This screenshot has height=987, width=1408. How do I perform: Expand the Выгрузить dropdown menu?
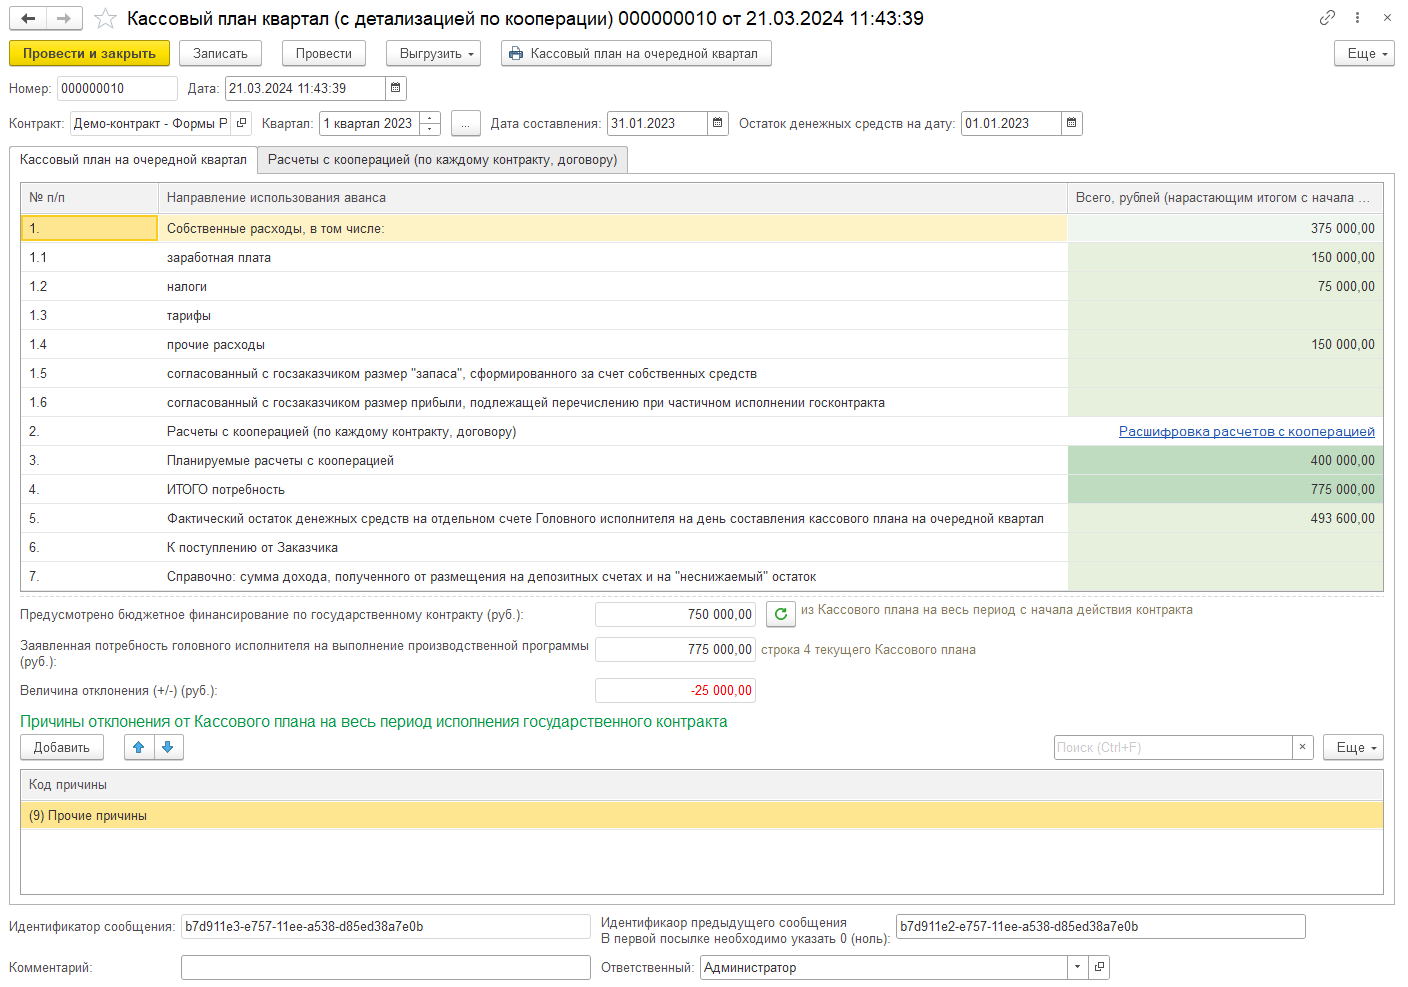[x=433, y=53]
